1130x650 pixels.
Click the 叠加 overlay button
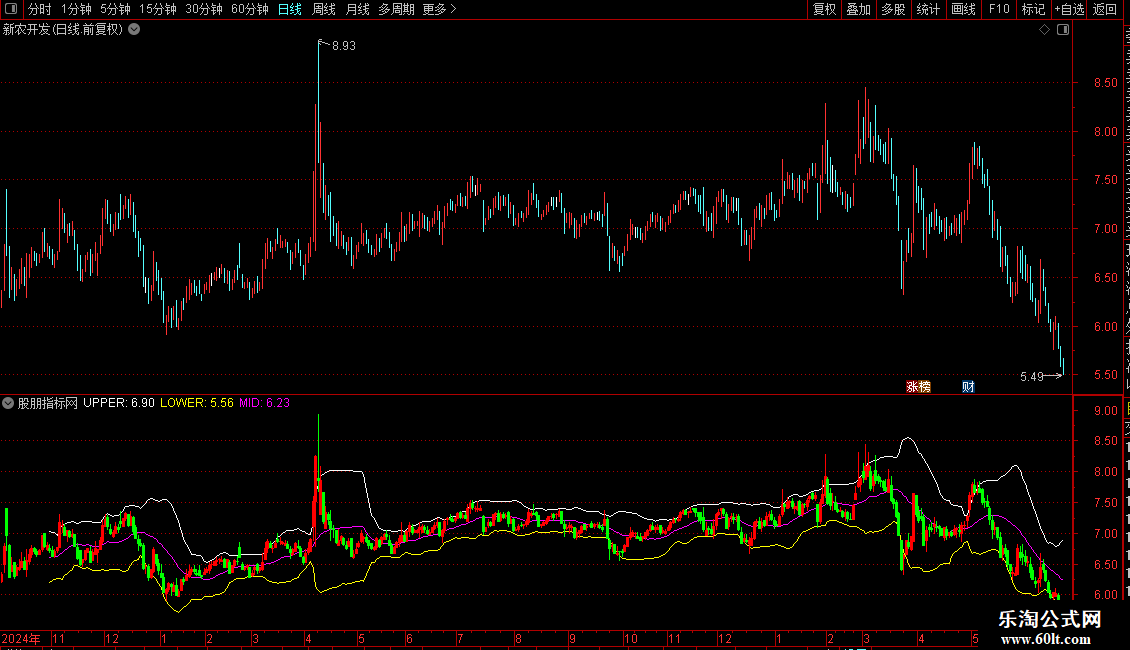point(859,9)
